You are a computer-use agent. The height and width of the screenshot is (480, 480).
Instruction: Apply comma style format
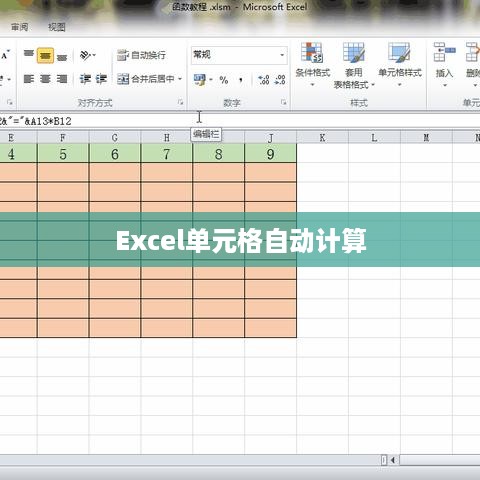tap(241, 80)
